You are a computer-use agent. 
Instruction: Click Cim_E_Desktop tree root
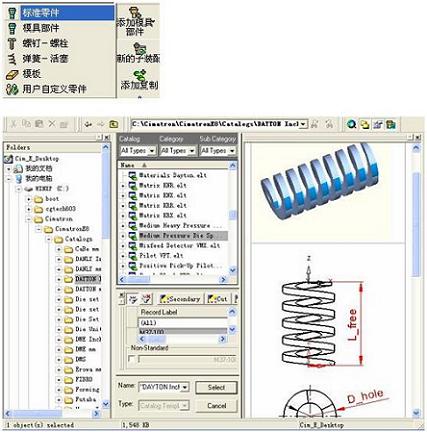37,159
